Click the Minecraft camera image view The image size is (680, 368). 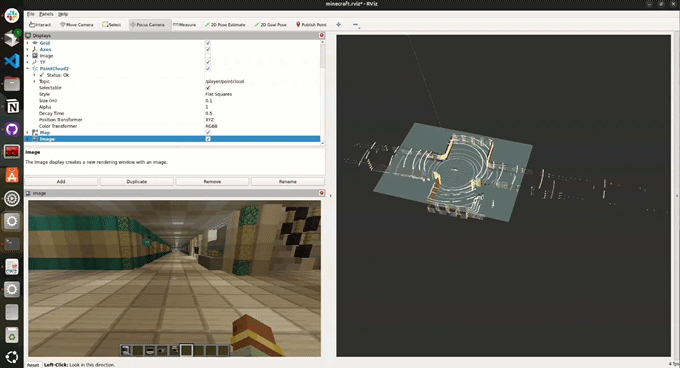coord(175,278)
